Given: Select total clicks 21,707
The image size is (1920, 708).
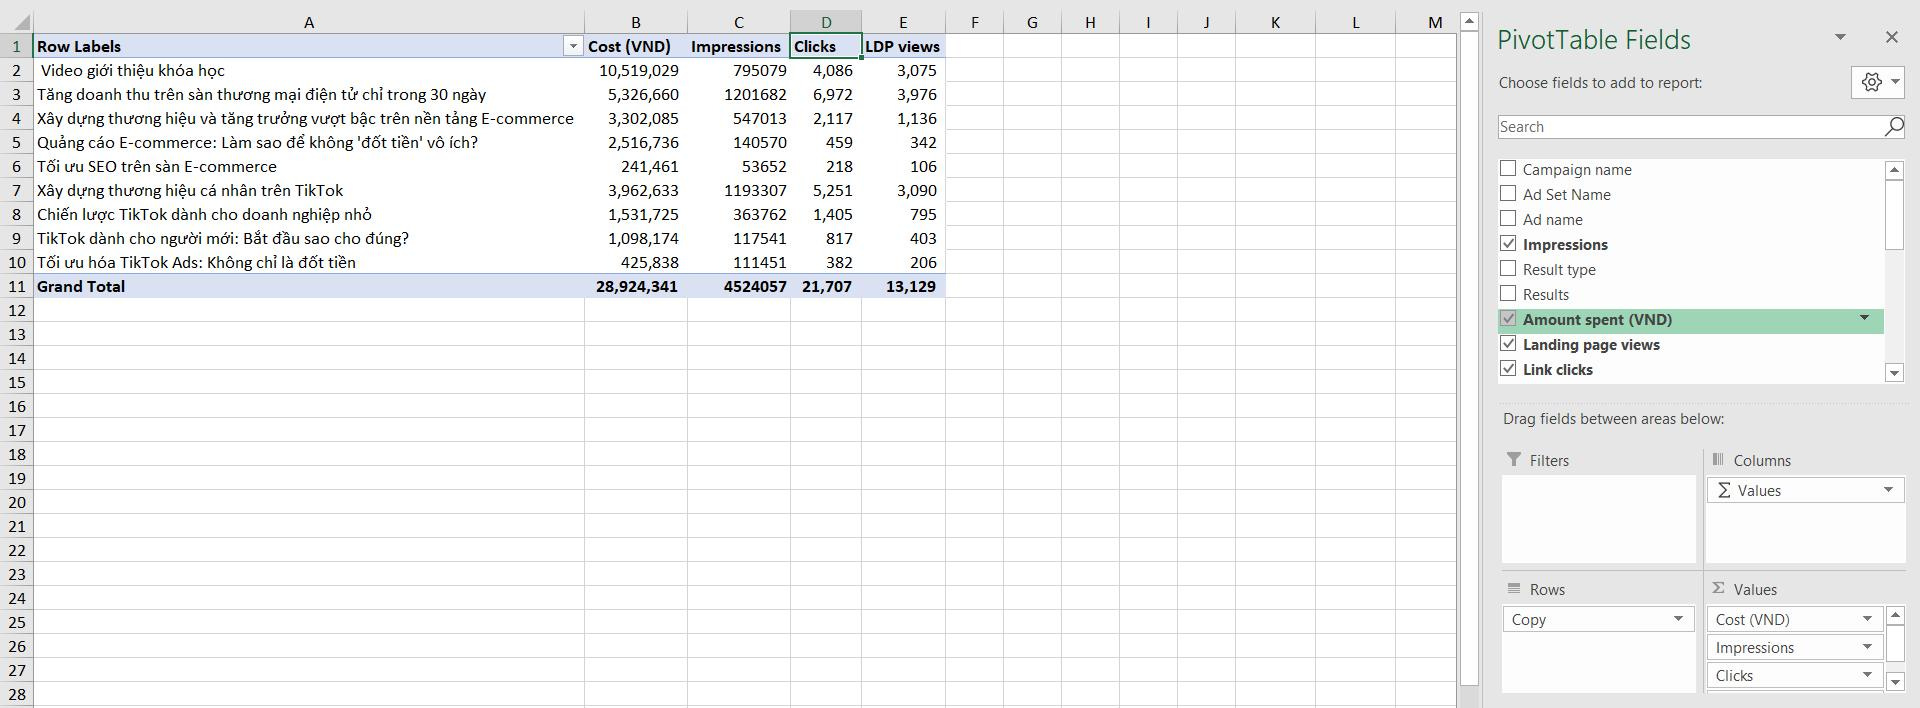Looking at the screenshot, I should (826, 286).
